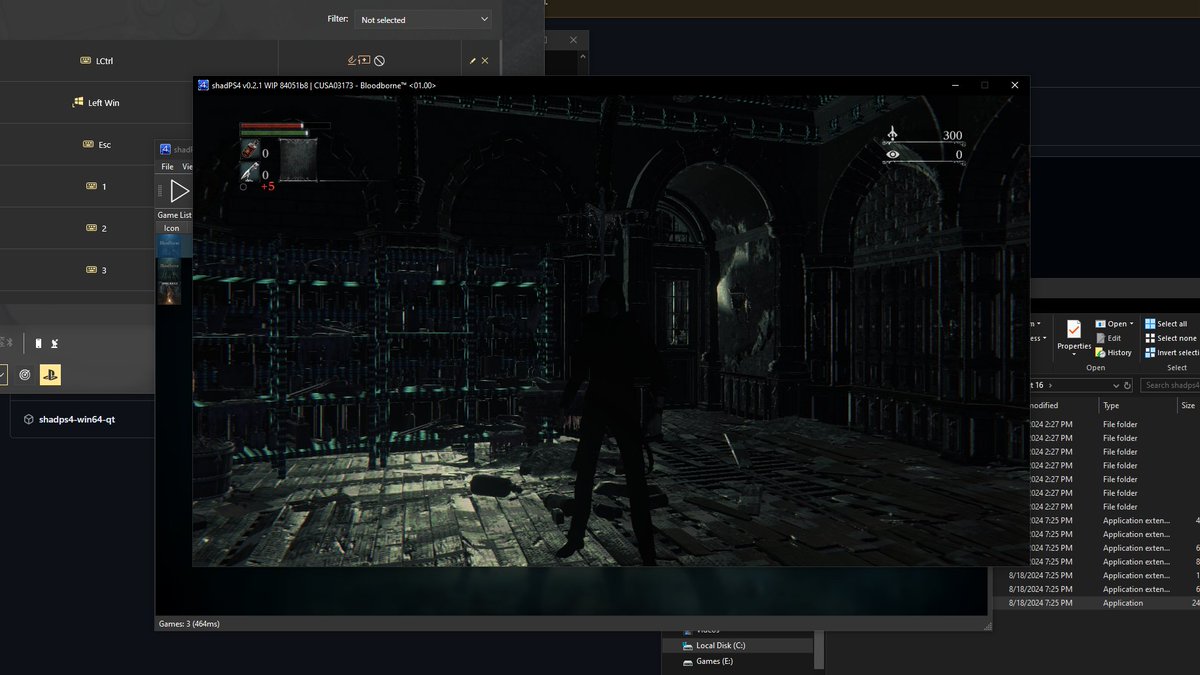The height and width of the screenshot is (675, 1200).
Task: Click Select none in Explorer ribbon
Action: pos(1170,338)
